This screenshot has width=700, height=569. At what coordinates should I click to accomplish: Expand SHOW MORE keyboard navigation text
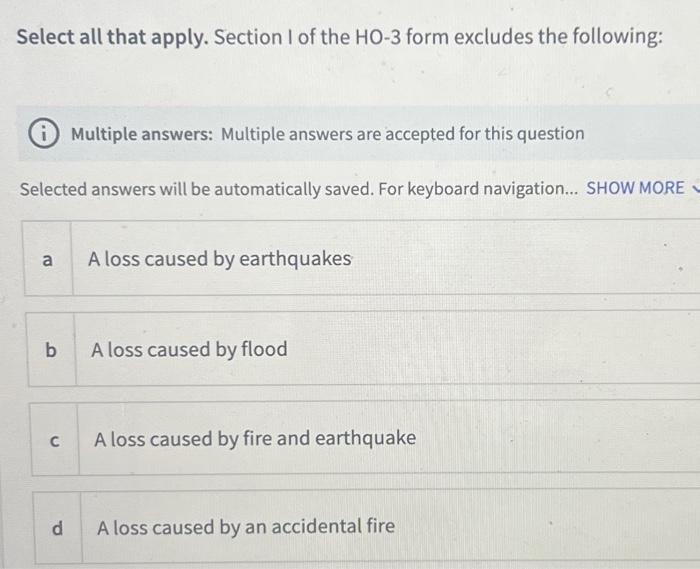pos(635,188)
